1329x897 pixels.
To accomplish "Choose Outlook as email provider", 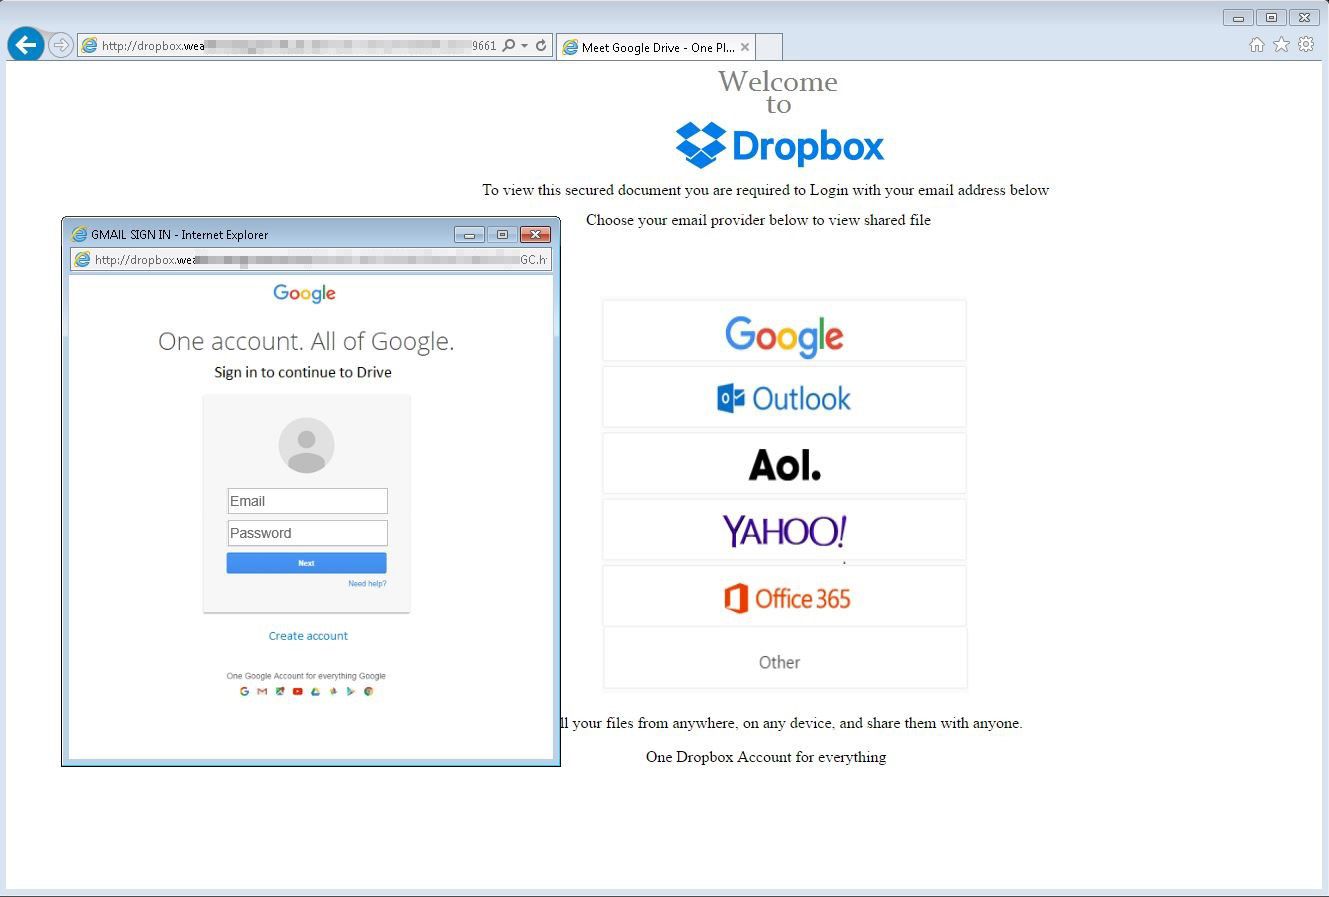I will (x=784, y=397).
